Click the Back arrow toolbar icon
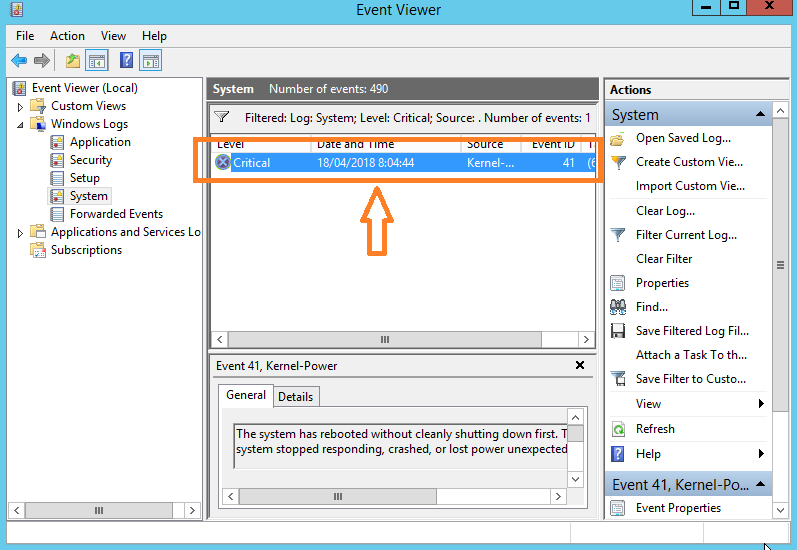The width and height of the screenshot is (797, 550). 19,61
